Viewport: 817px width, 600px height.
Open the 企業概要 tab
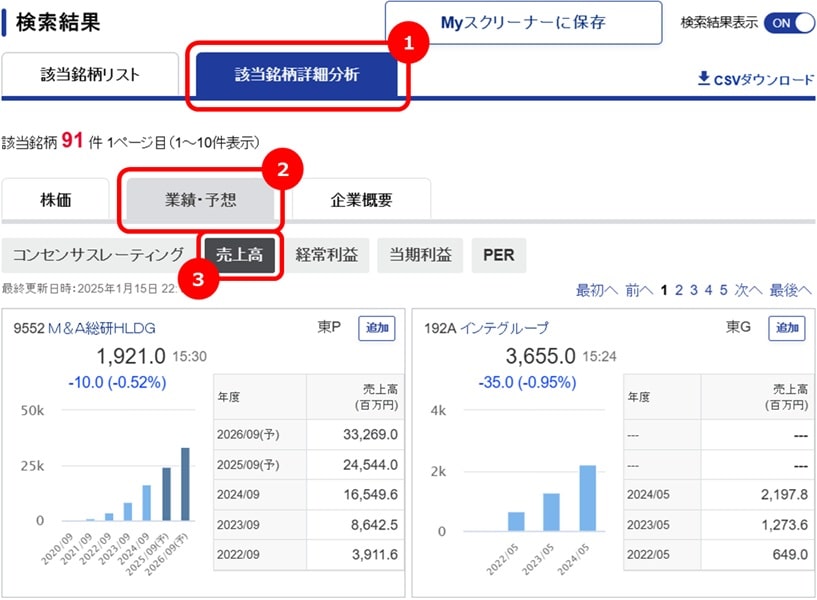click(x=361, y=199)
